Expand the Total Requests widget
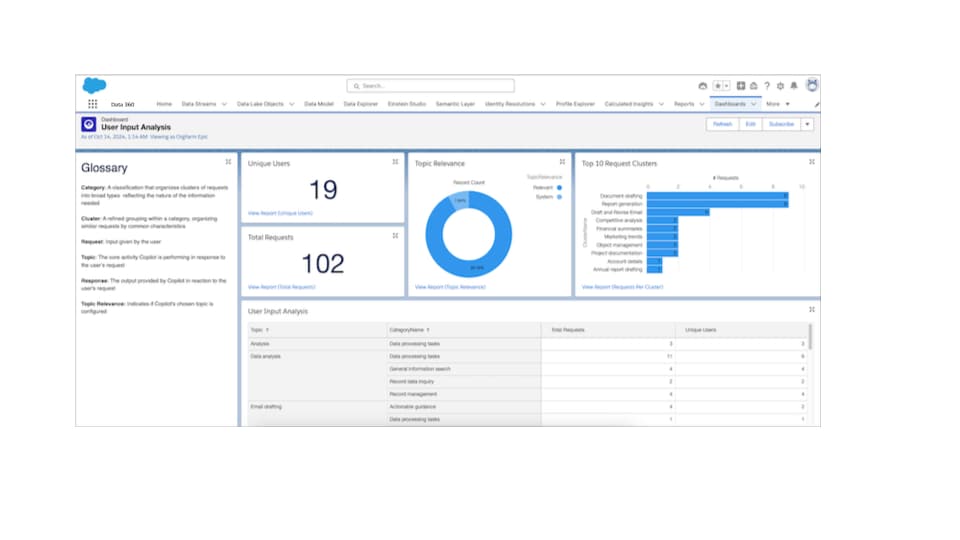Viewport: 960px width, 540px height. (396, 236)
